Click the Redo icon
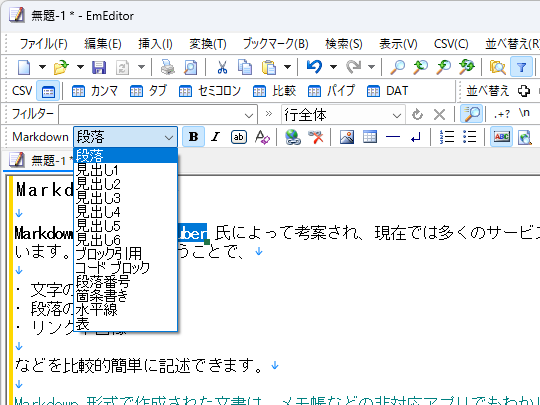The image size is (540, 405). 353,67
